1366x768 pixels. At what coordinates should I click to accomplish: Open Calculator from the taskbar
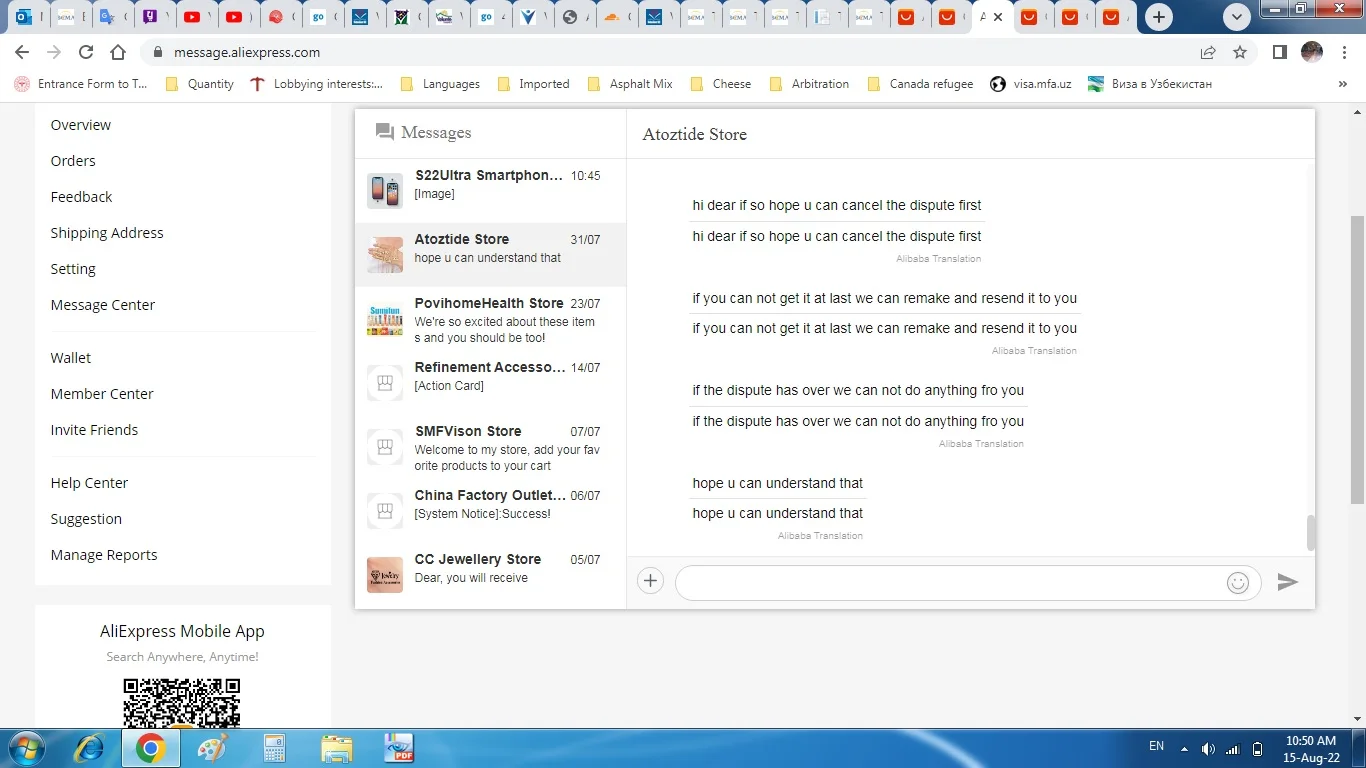click(274, 748)
